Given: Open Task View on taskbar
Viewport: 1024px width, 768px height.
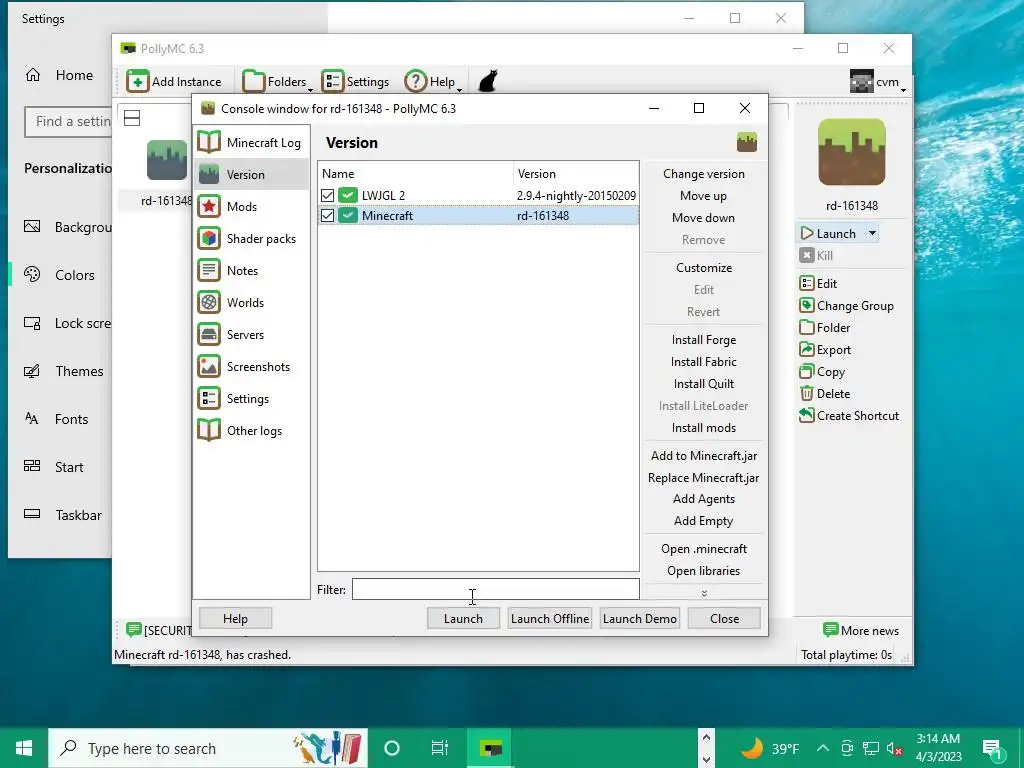Looking at the screenshot, I should (x=440, y=748).
